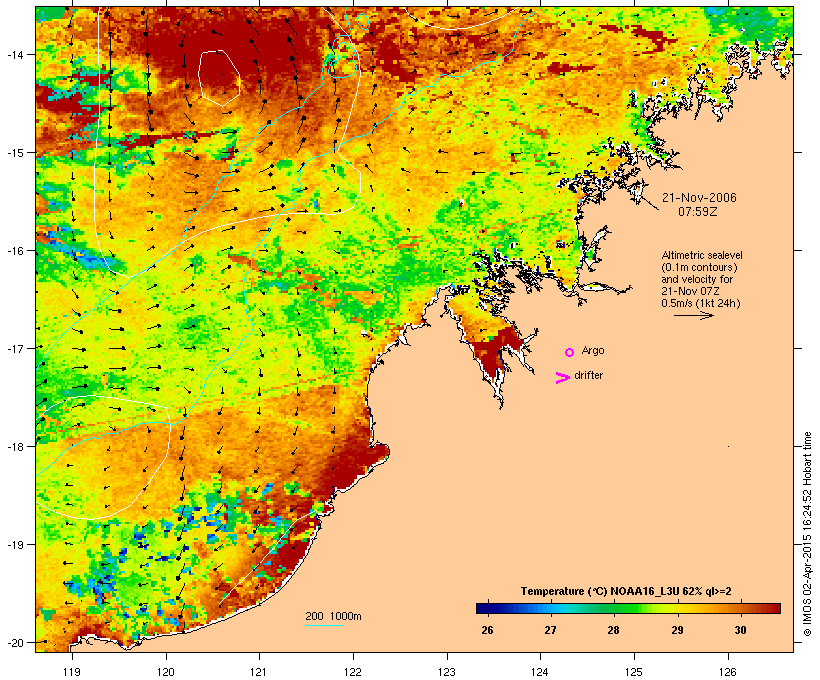Viewport: 820px width, 680px height.
Task: Click the longitude axis label 125
Action: click(634, 672)
